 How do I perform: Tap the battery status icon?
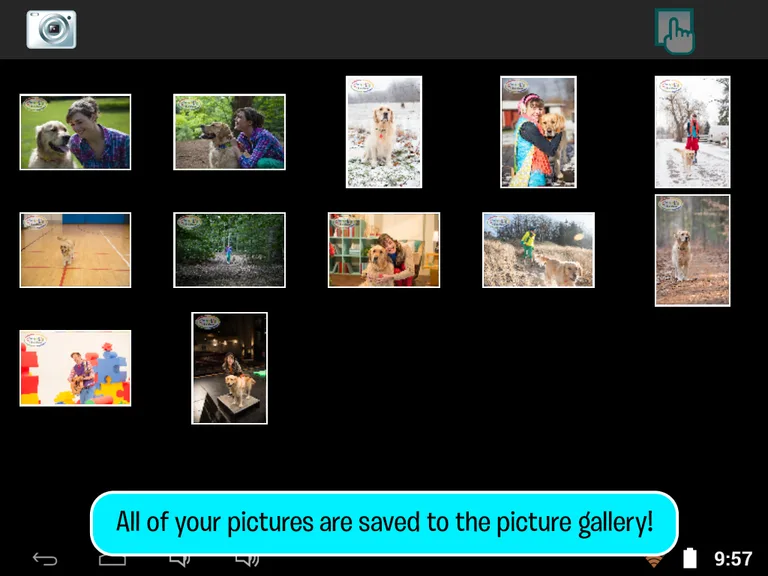(x=690, y=558)
